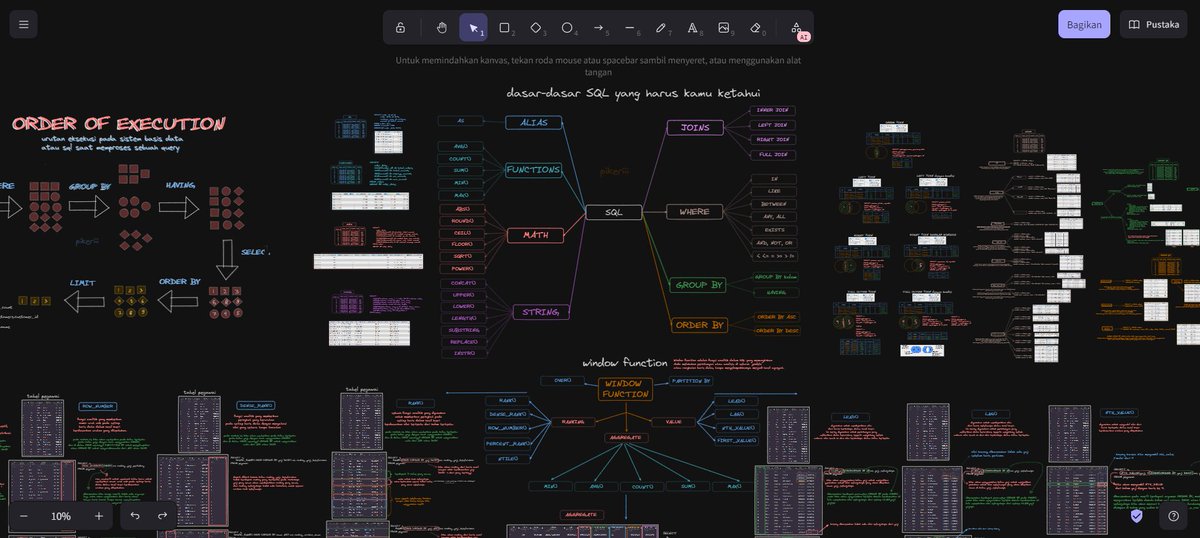The width and height of the screenshot is (1200, 538).
Task: Select the LOWER() box
Action: click(x=464, y=307)
